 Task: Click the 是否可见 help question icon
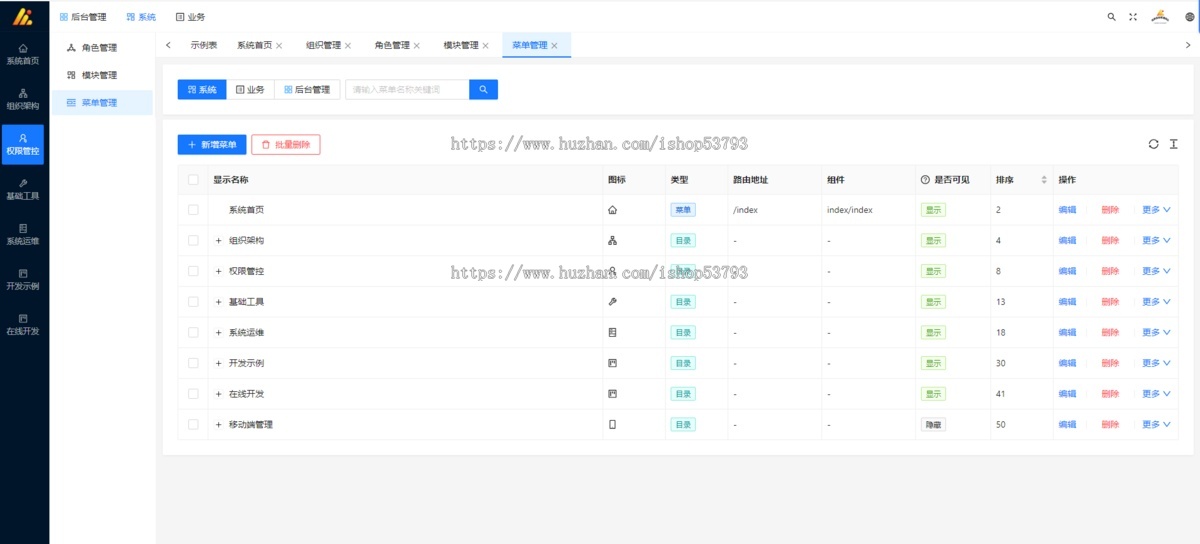point(925,180)
